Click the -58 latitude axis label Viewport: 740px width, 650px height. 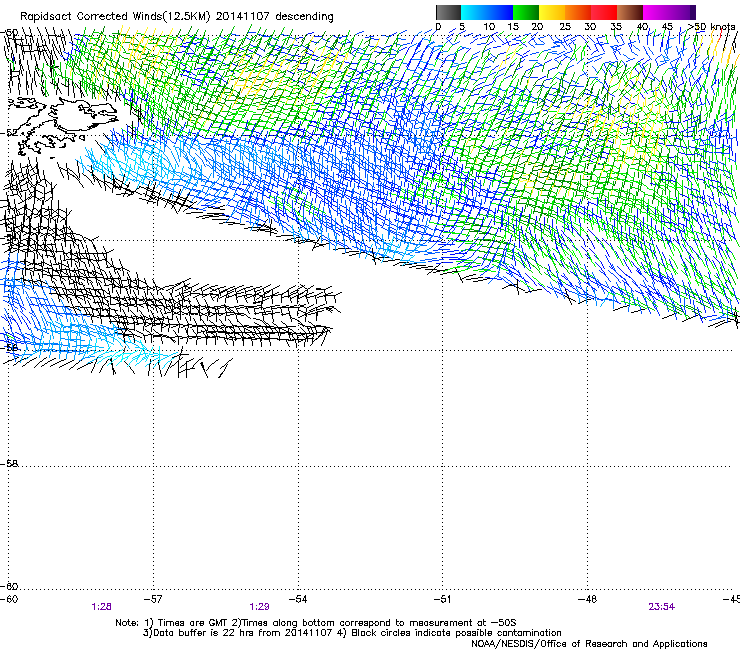click(9, 464)
